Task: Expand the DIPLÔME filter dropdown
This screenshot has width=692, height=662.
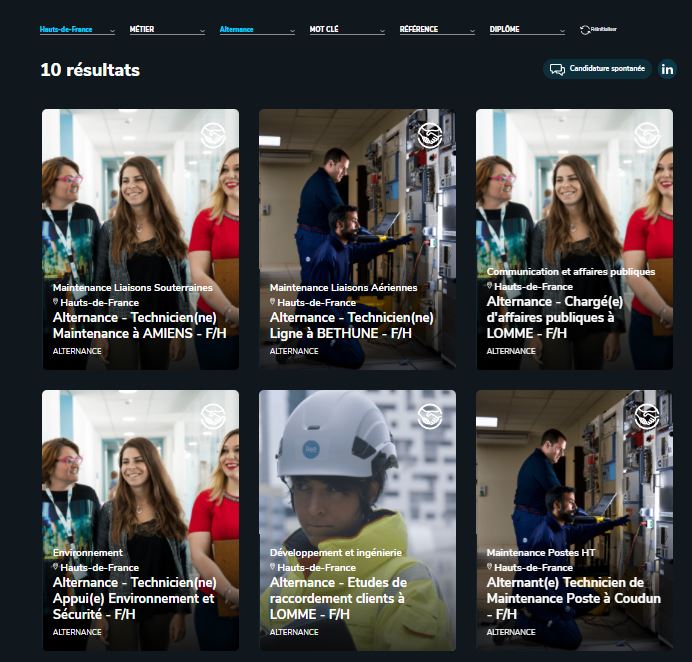Action: (x=527, y=30)
